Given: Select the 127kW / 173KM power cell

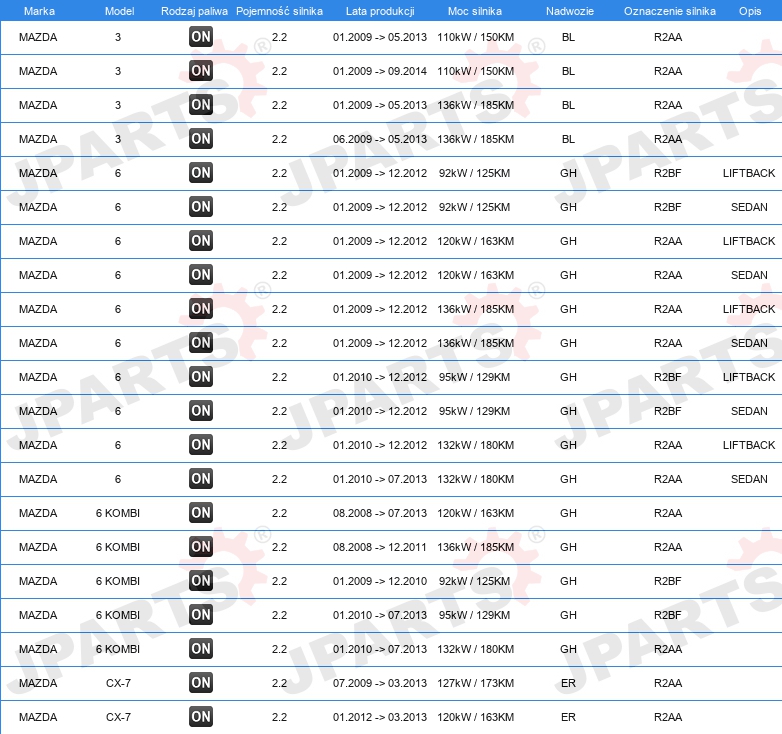Looking at the screenshot, I should pos(475,683).
